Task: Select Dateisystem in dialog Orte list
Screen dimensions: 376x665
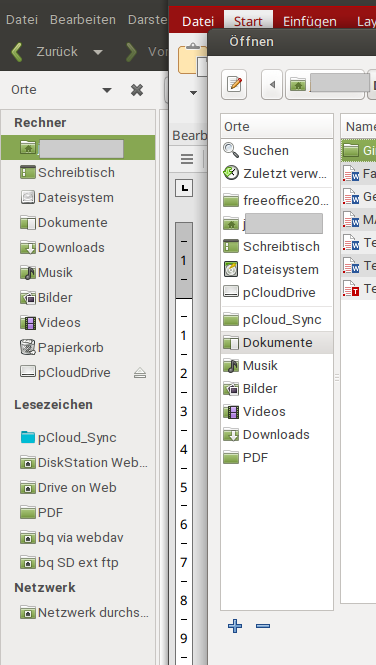Action: (277, 270)
